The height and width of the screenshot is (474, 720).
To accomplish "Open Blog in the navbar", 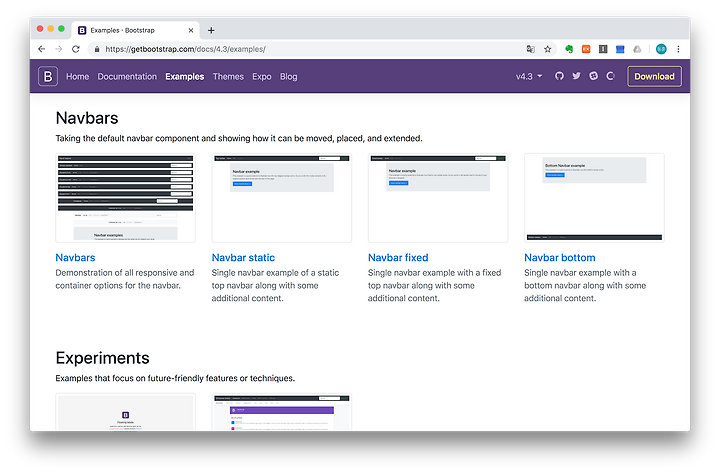I will (x=288, y=76).
